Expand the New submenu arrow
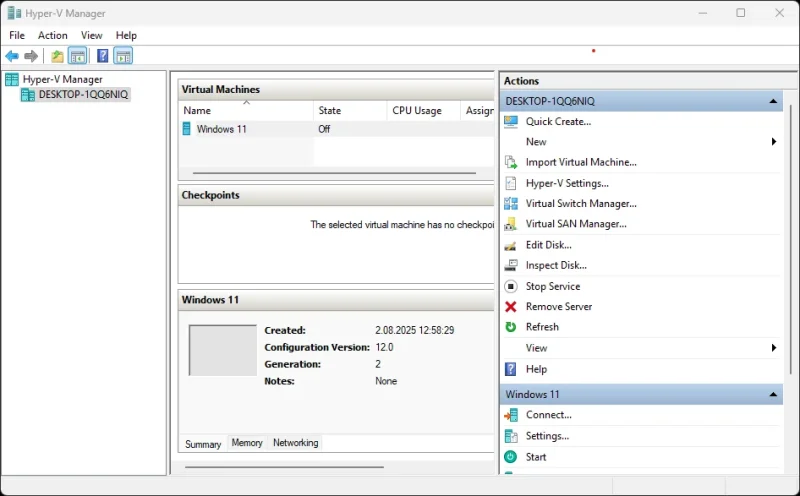The width and height of the screenshot is (800, 496). tap(774, 142)
